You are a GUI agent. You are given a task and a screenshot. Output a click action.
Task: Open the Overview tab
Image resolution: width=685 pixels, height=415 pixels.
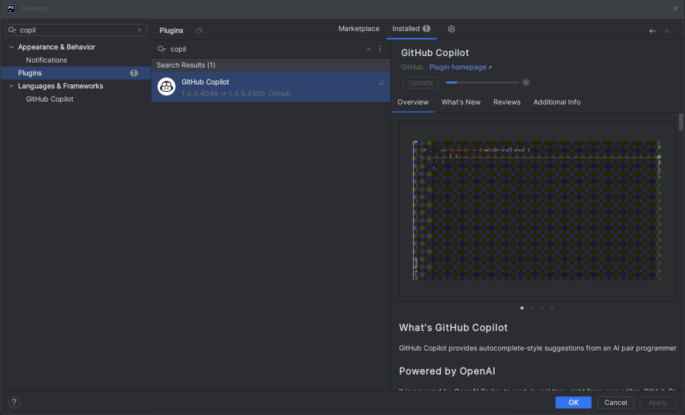413,102
